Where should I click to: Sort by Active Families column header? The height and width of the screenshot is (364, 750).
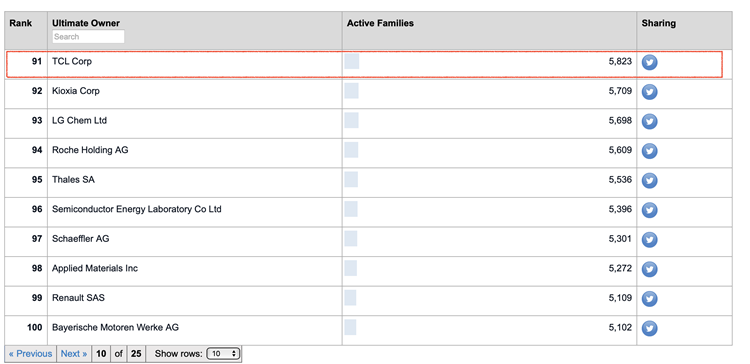pos(380,23)
